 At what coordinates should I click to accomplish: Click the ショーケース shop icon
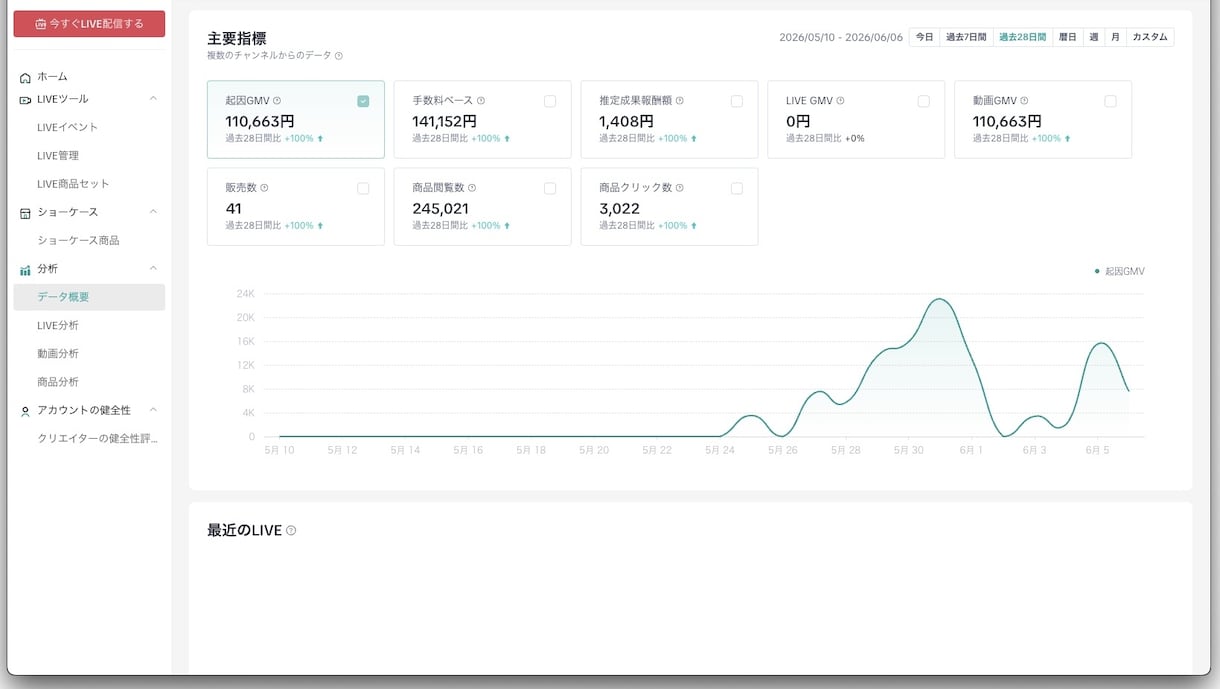(25, 213)
